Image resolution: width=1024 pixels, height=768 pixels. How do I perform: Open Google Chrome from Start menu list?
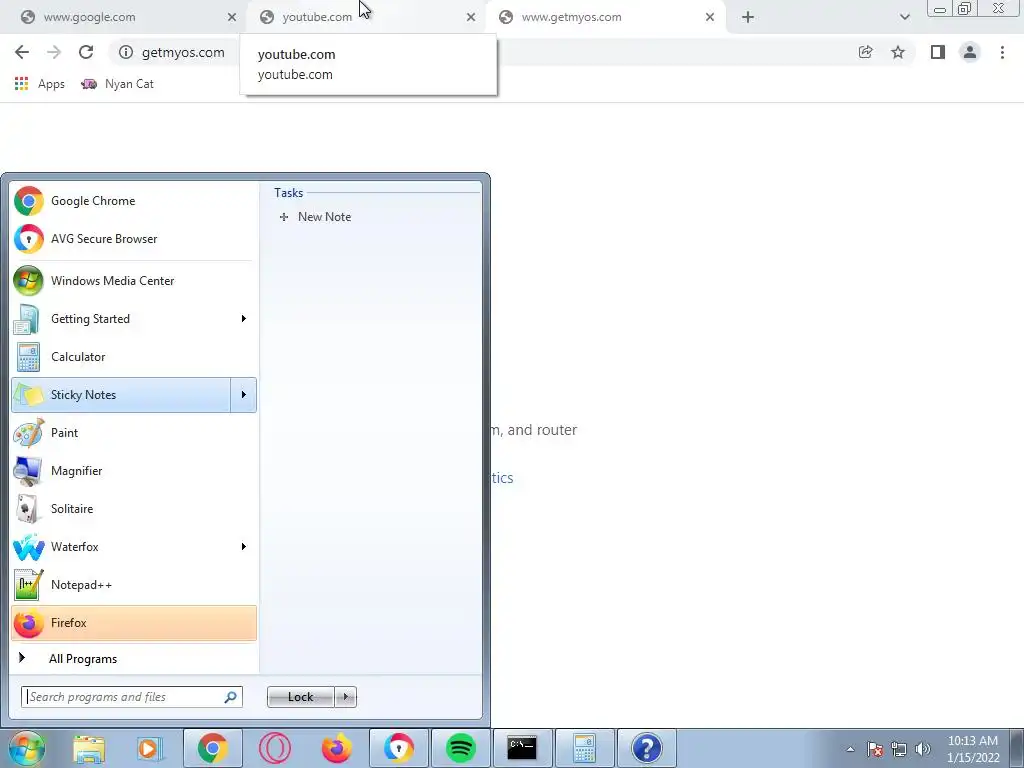pos(134,201)
